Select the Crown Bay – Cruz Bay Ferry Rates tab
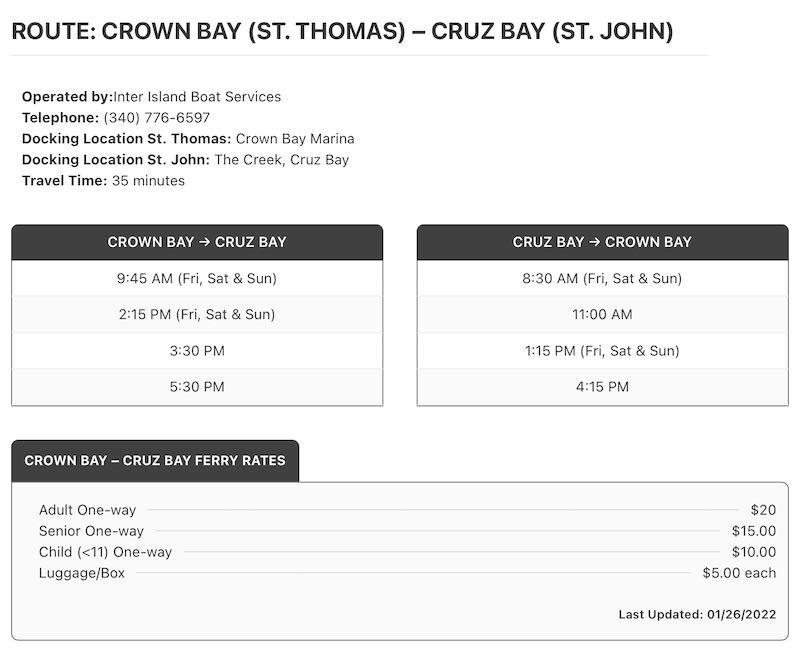 coord(155,461)
